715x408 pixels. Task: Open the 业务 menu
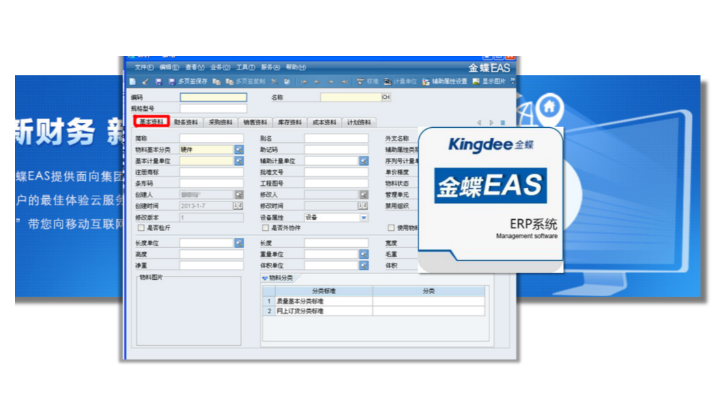tap(220, 67)
